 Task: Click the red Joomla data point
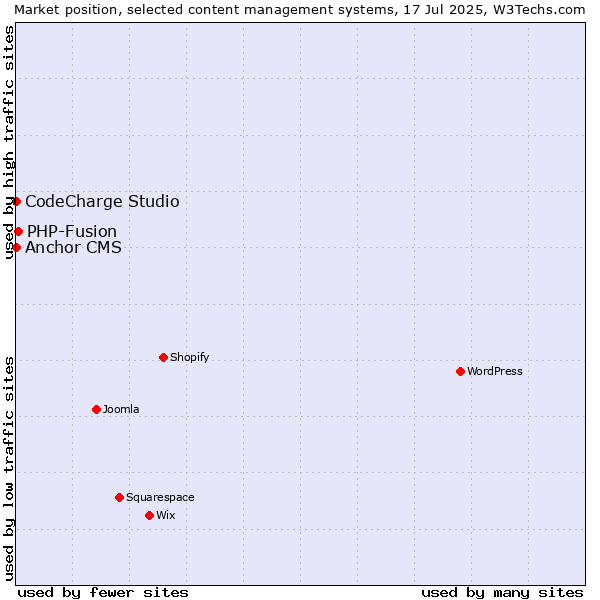click(96, 409)
